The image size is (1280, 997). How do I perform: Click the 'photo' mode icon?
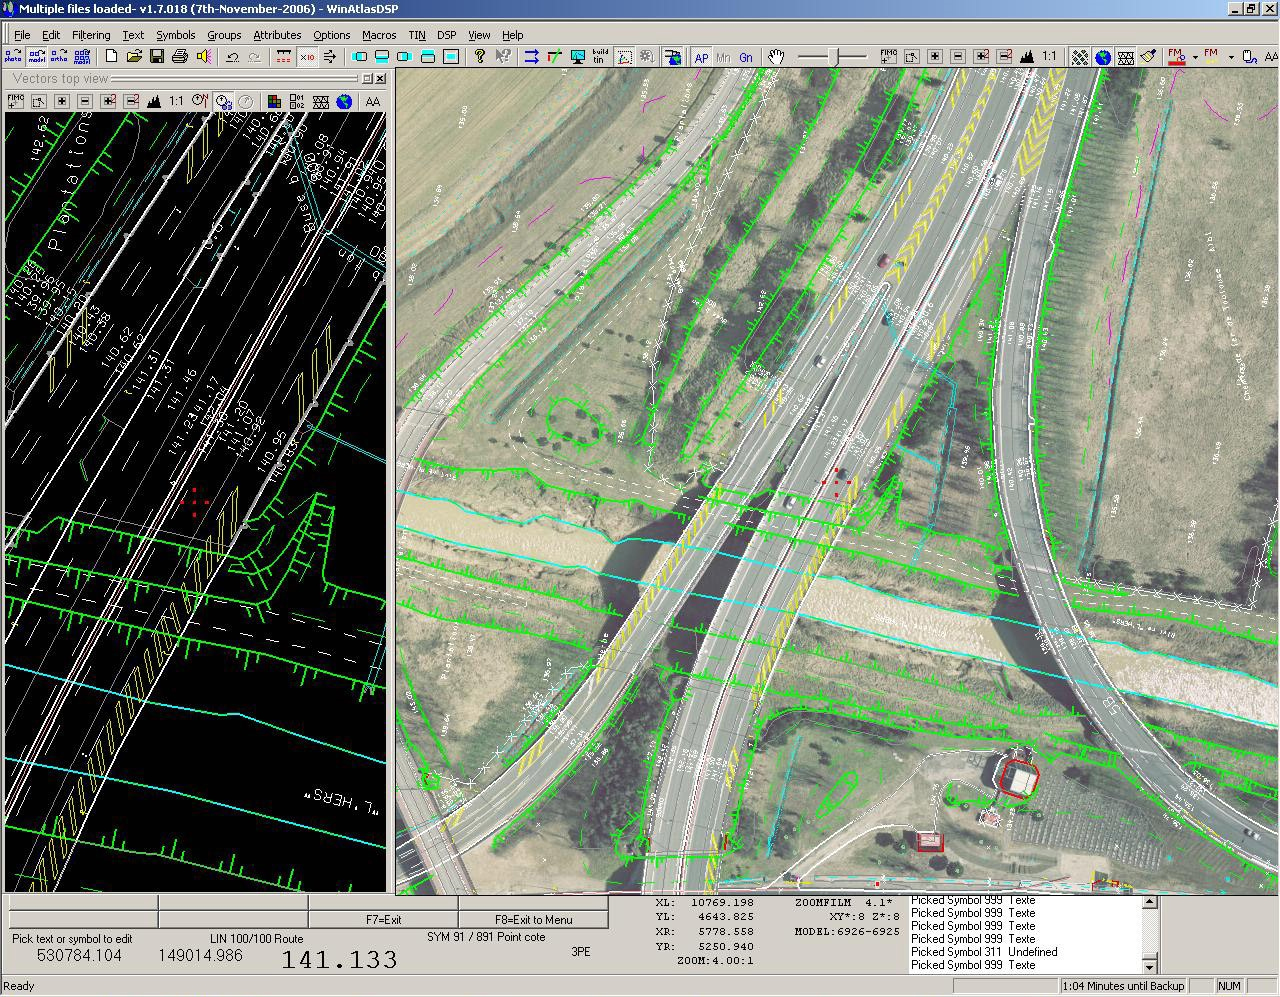tap(13, 57)
